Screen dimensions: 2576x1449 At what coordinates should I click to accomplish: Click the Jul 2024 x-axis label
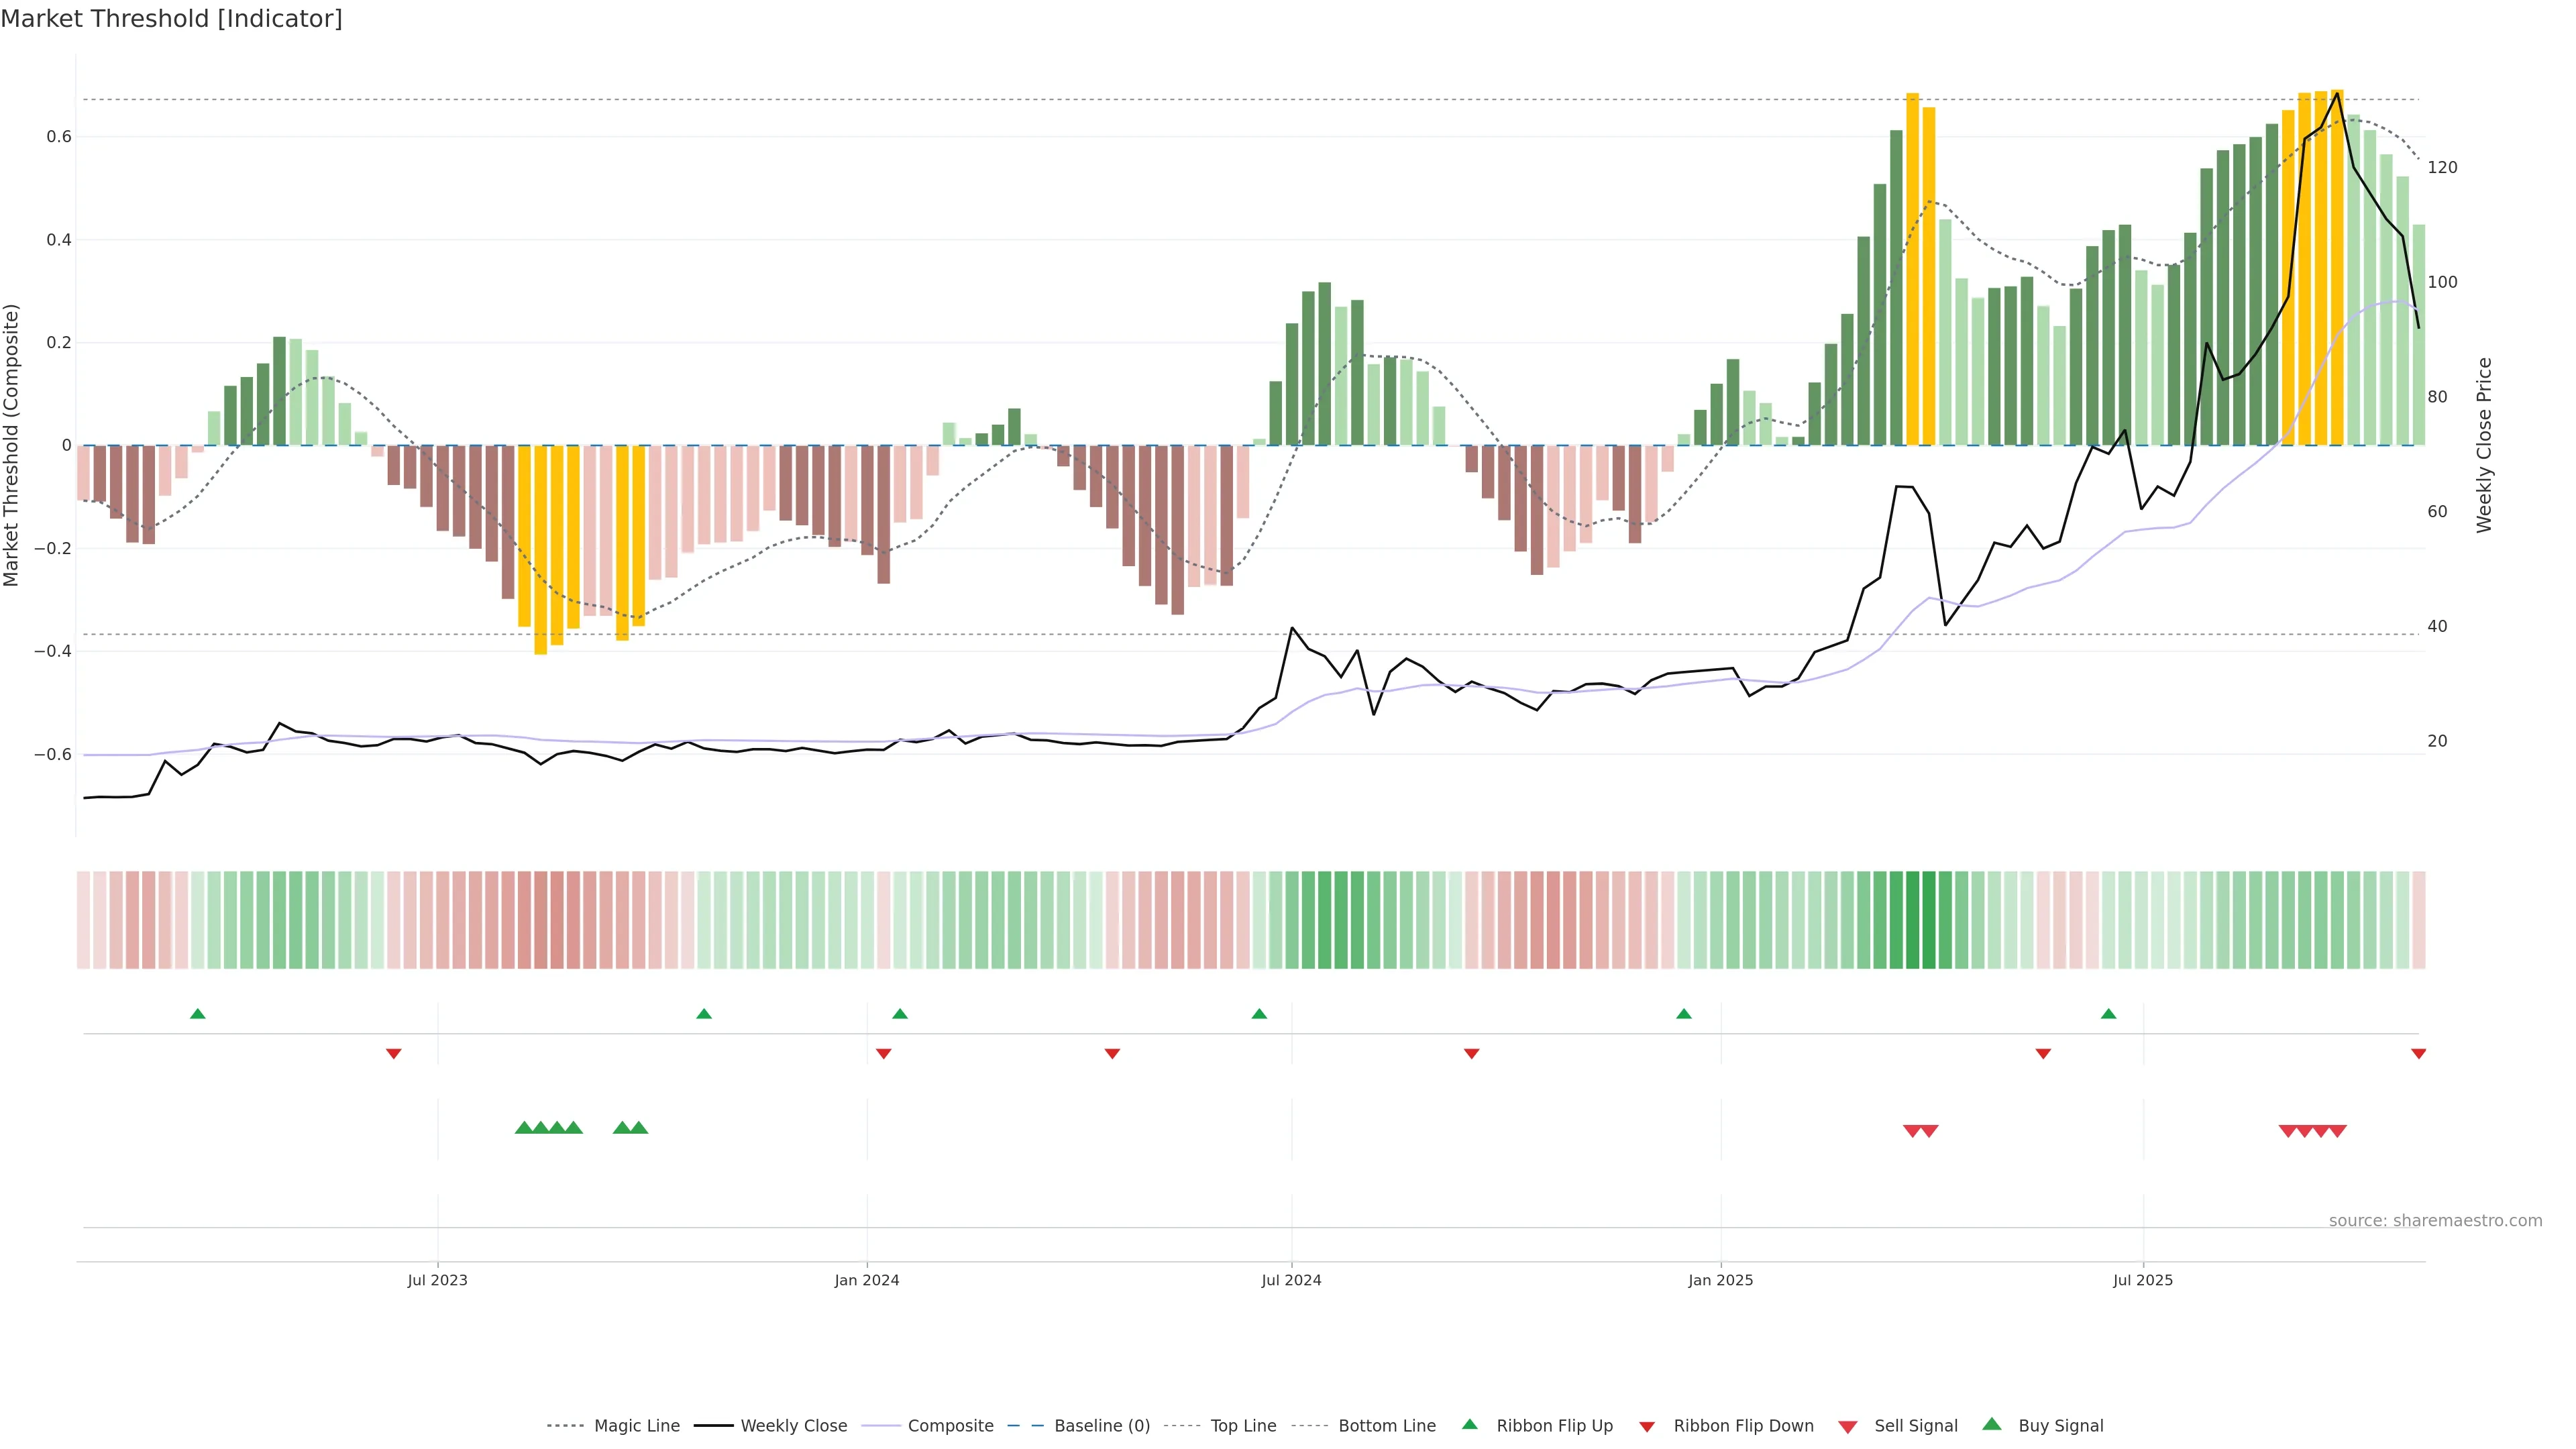point(1290,1280)
